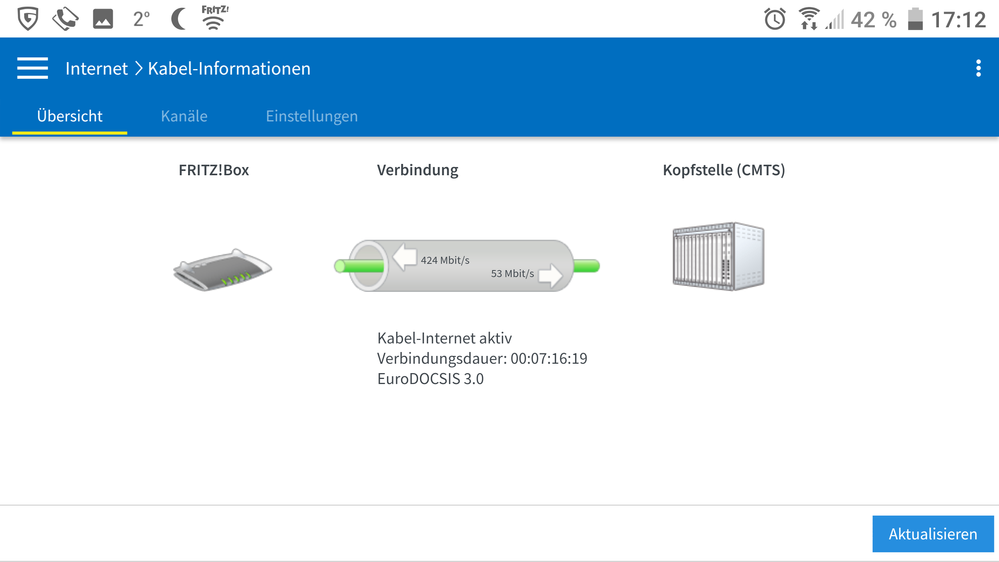
Task: Tap the FRITZ! Wi-Fi status bar icon
Action: 214,18
